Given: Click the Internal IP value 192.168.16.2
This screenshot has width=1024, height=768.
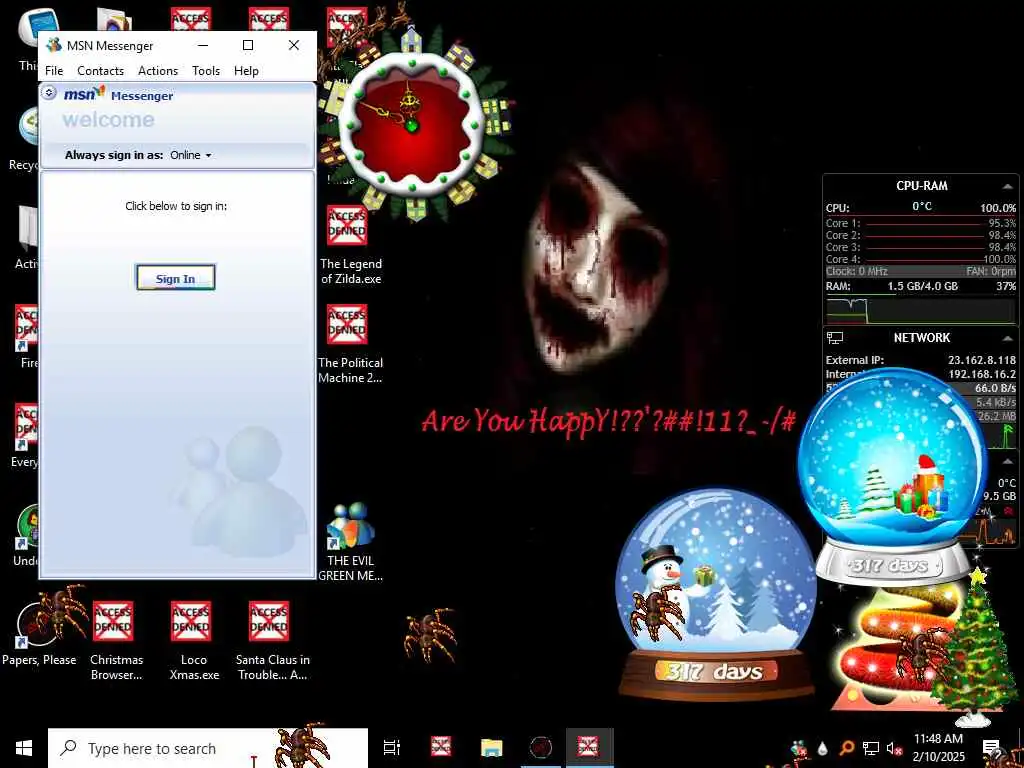Looking at the screenshot, I should [982, 374].
